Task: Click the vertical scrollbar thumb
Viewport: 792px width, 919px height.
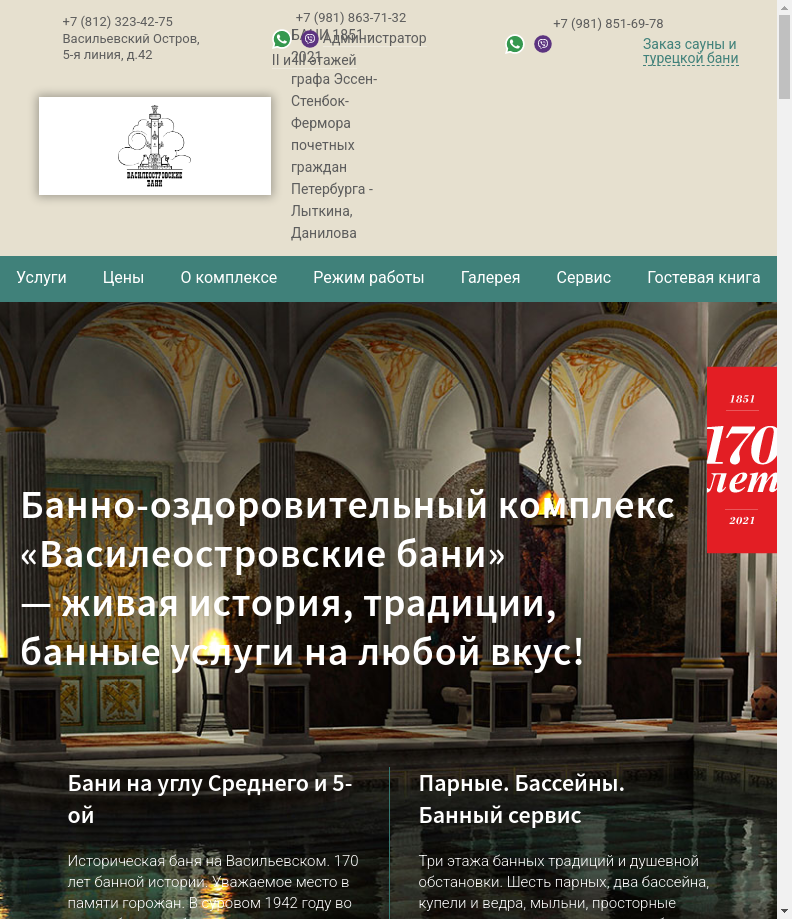Action: pos(784,57)
